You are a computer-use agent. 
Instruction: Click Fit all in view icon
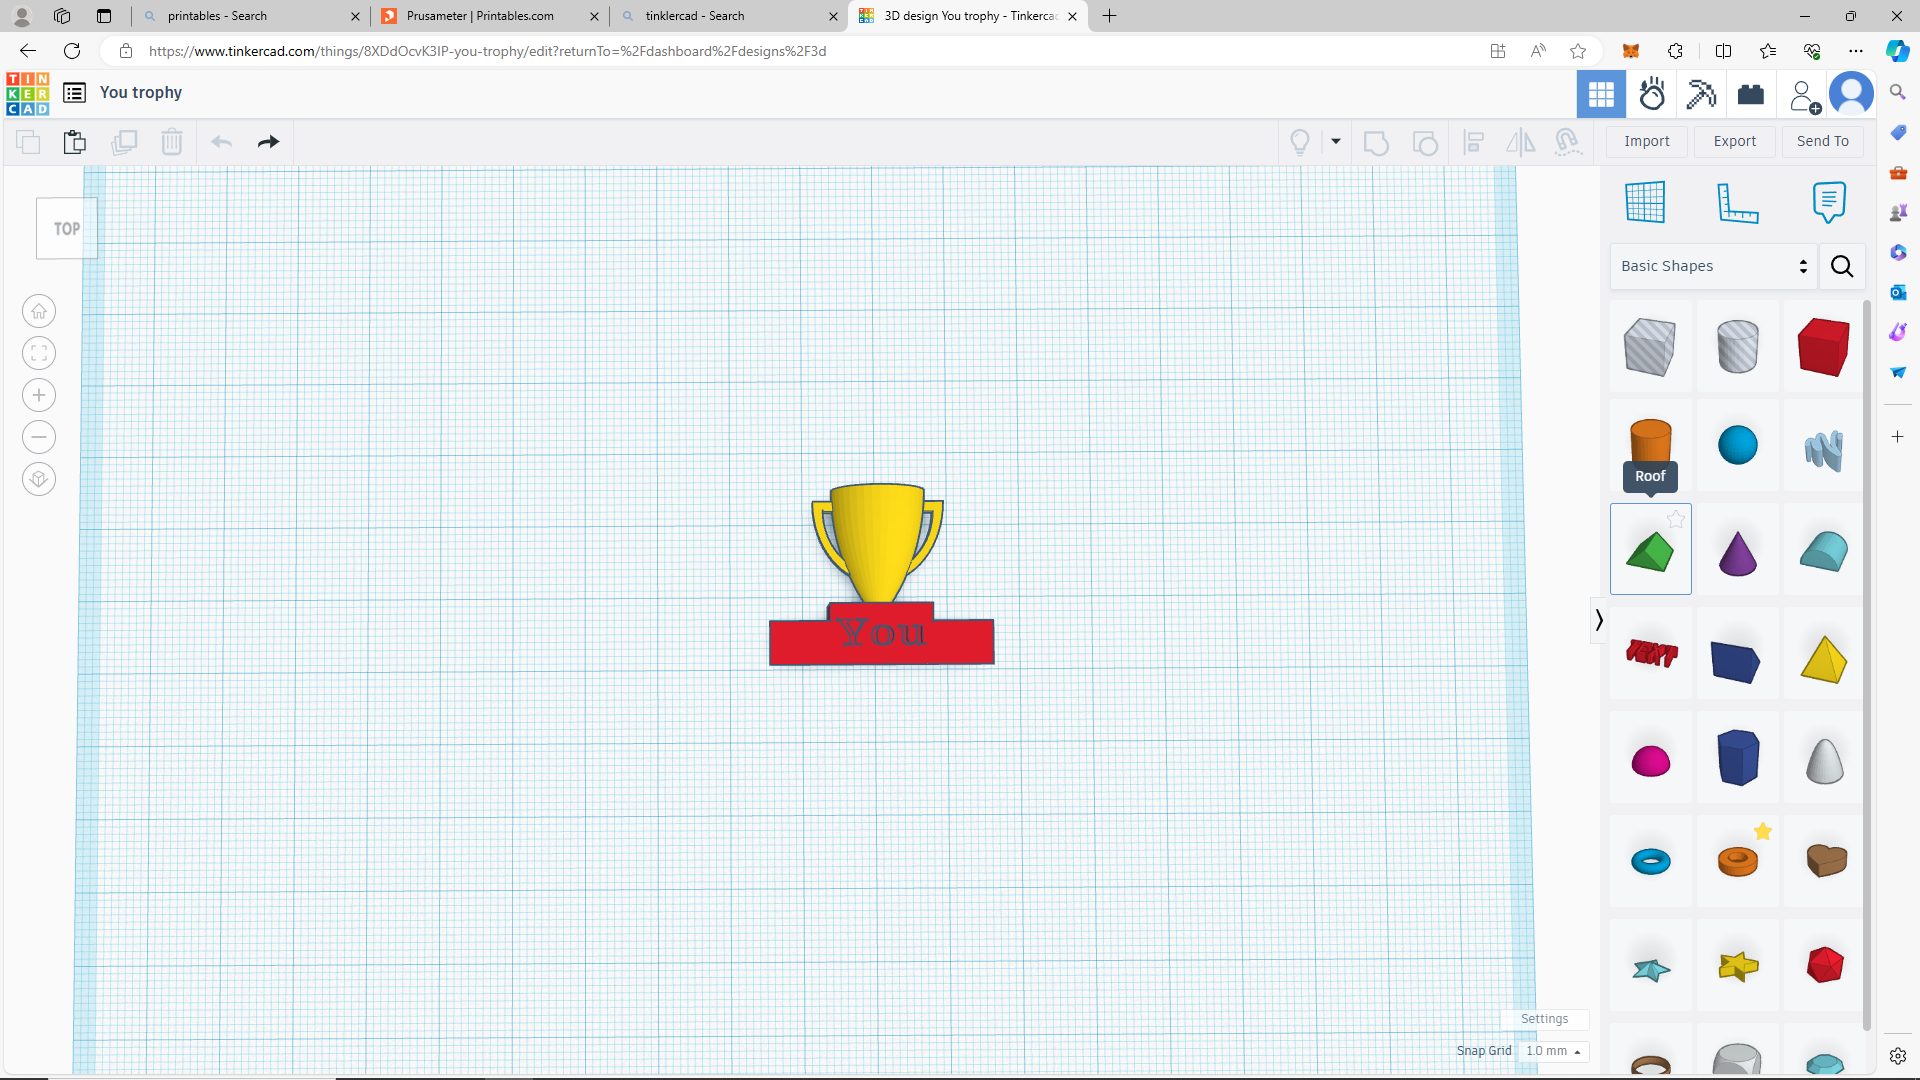[x=39, y=353]
